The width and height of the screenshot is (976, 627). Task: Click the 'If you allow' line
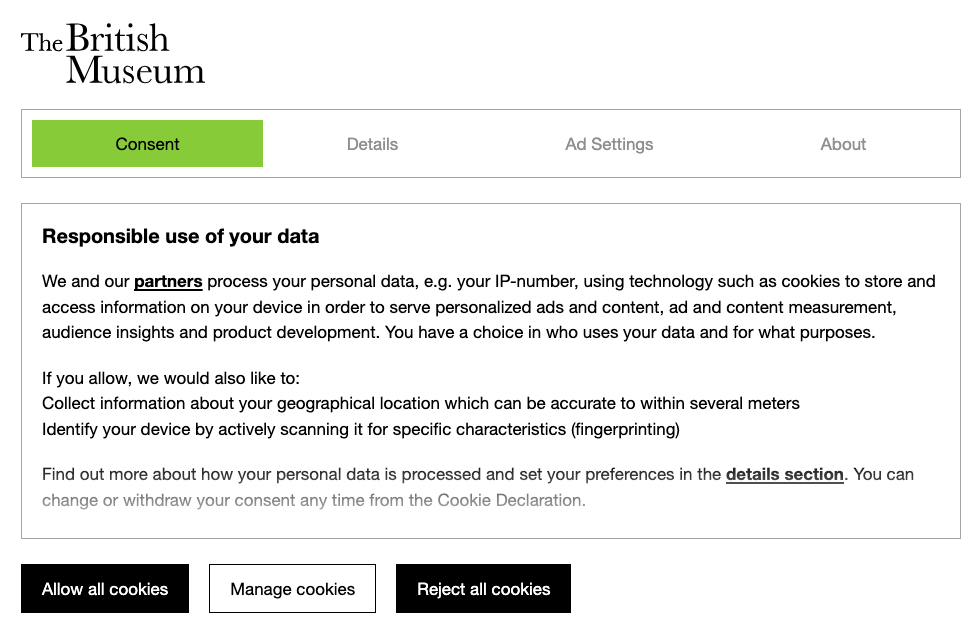[x=170, y=378]
